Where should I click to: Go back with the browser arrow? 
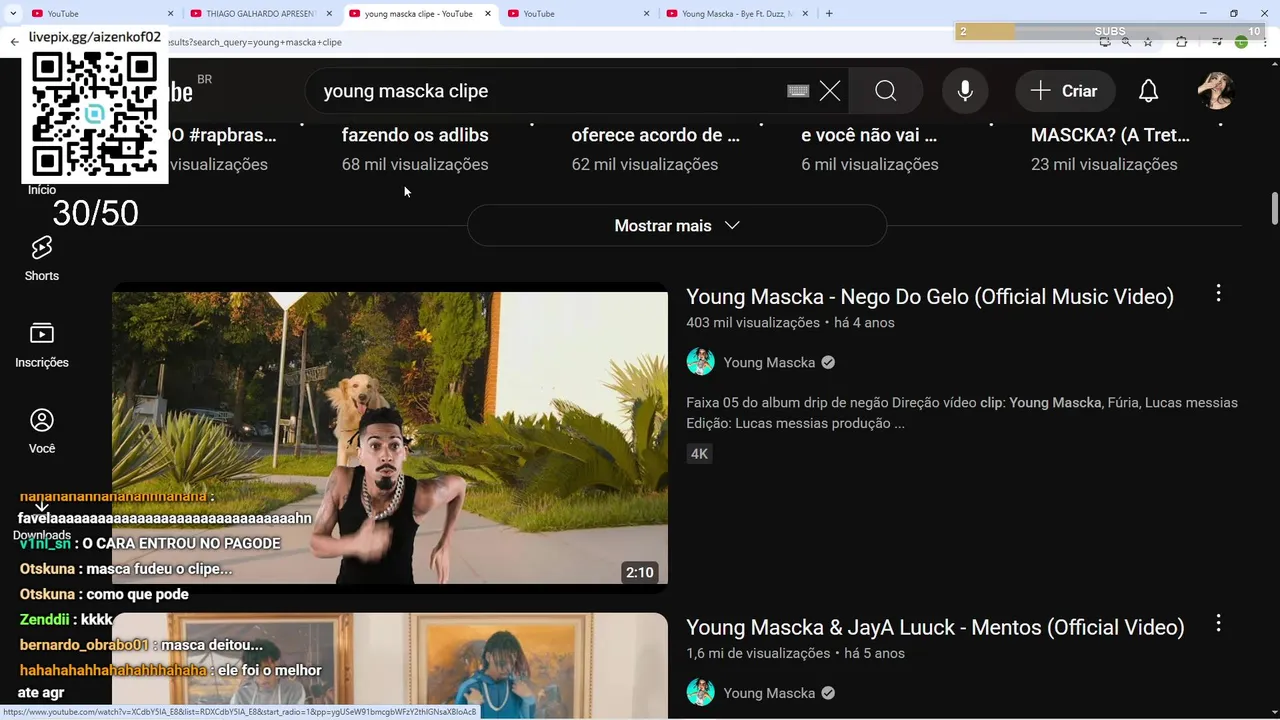click(x=14, y=42)
